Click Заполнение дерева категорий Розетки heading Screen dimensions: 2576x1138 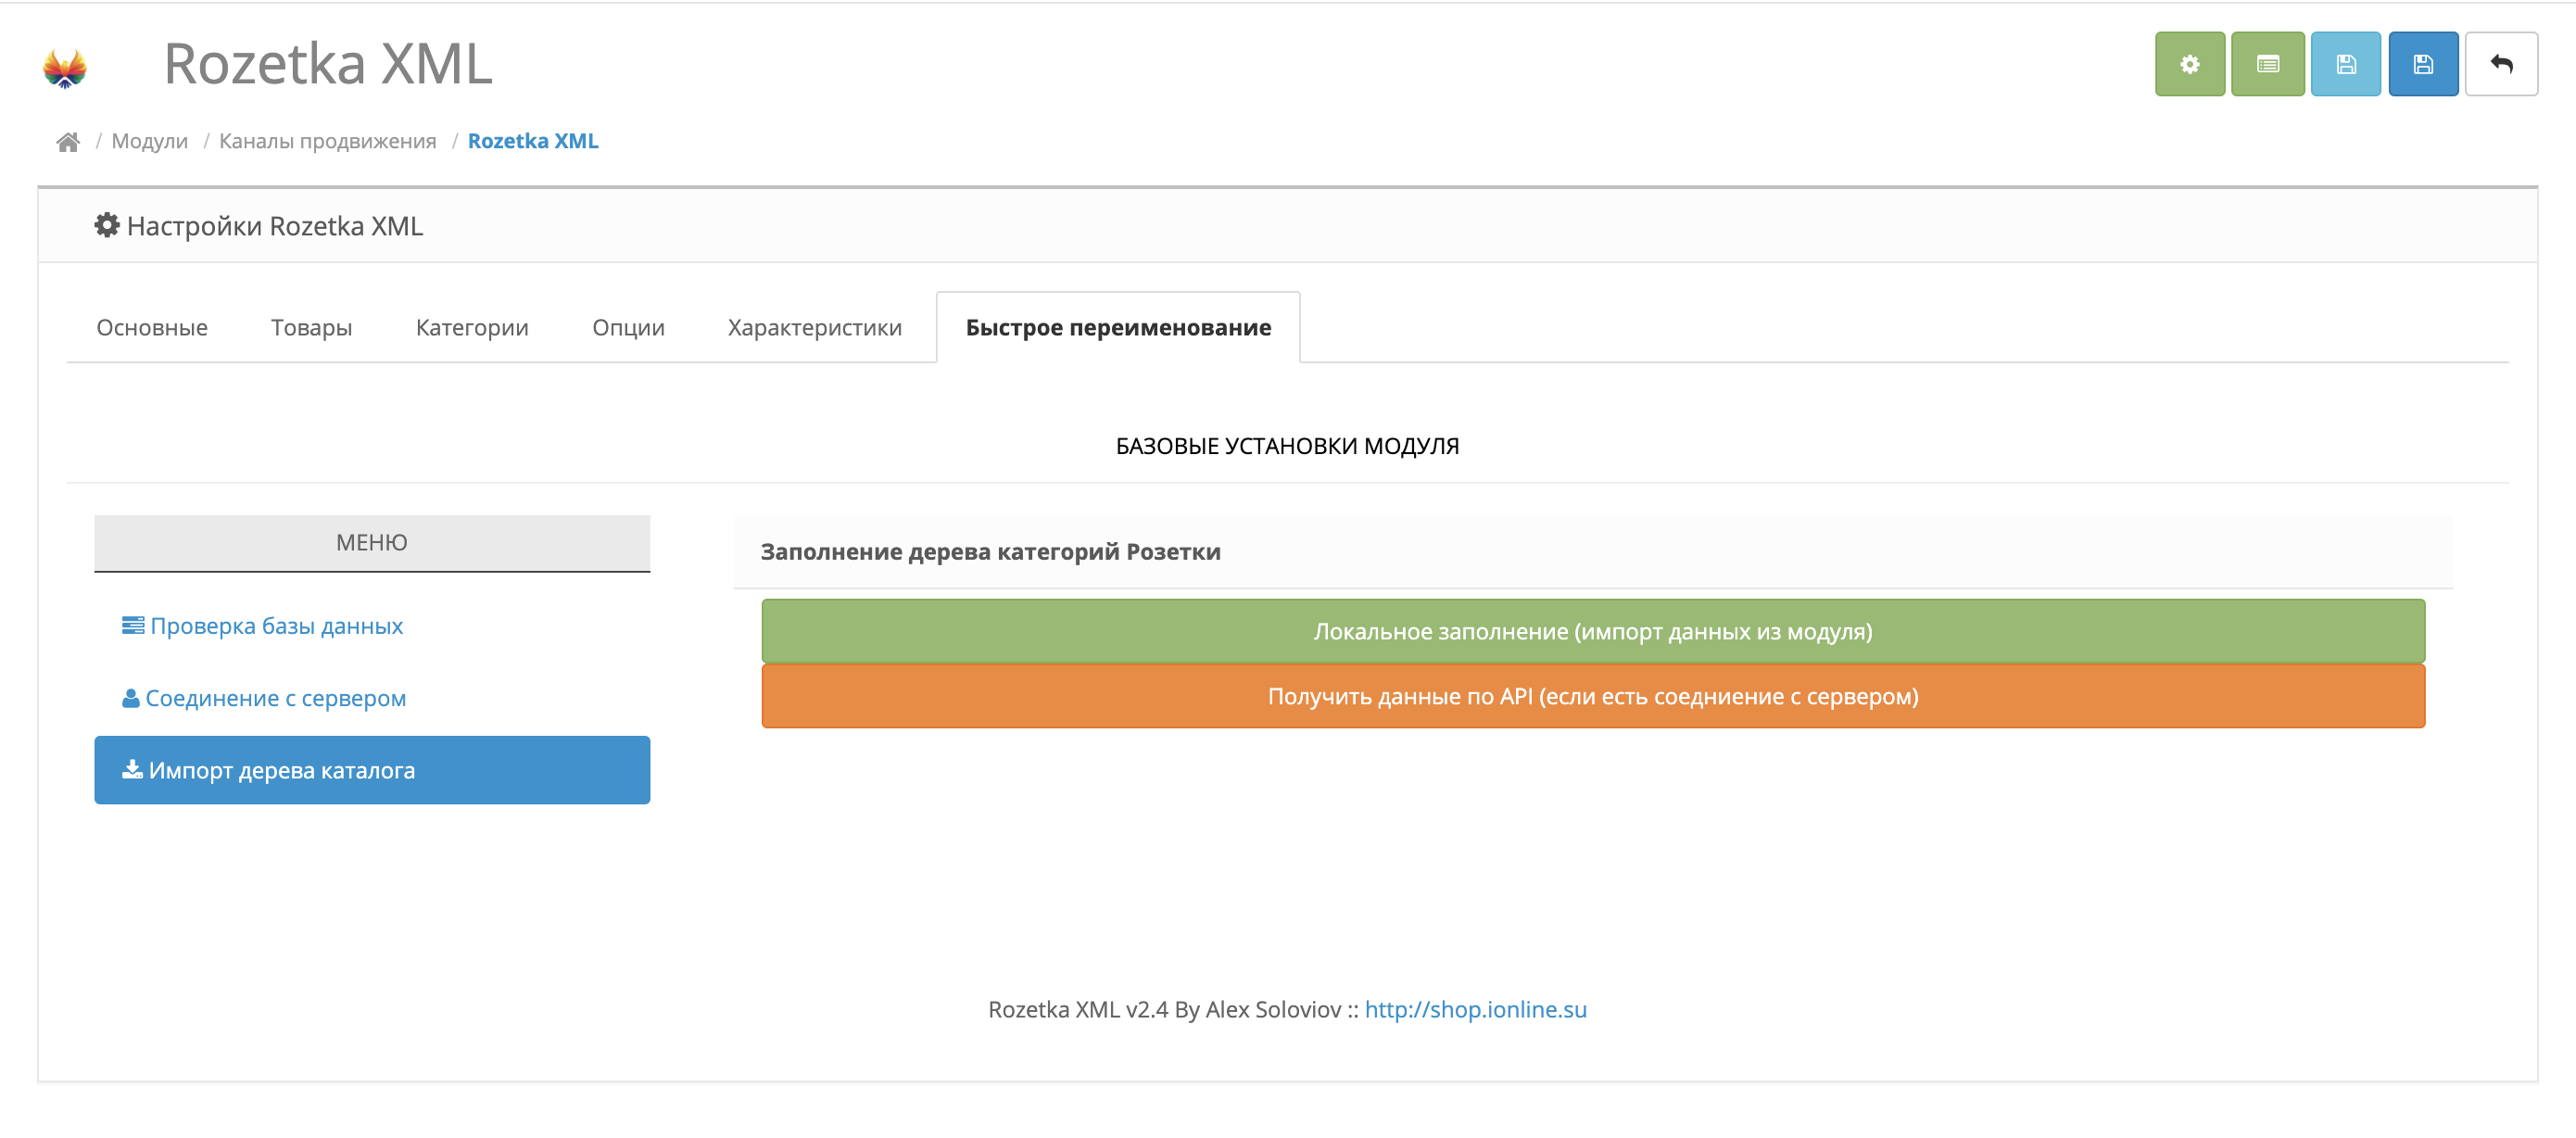point(990,552)
